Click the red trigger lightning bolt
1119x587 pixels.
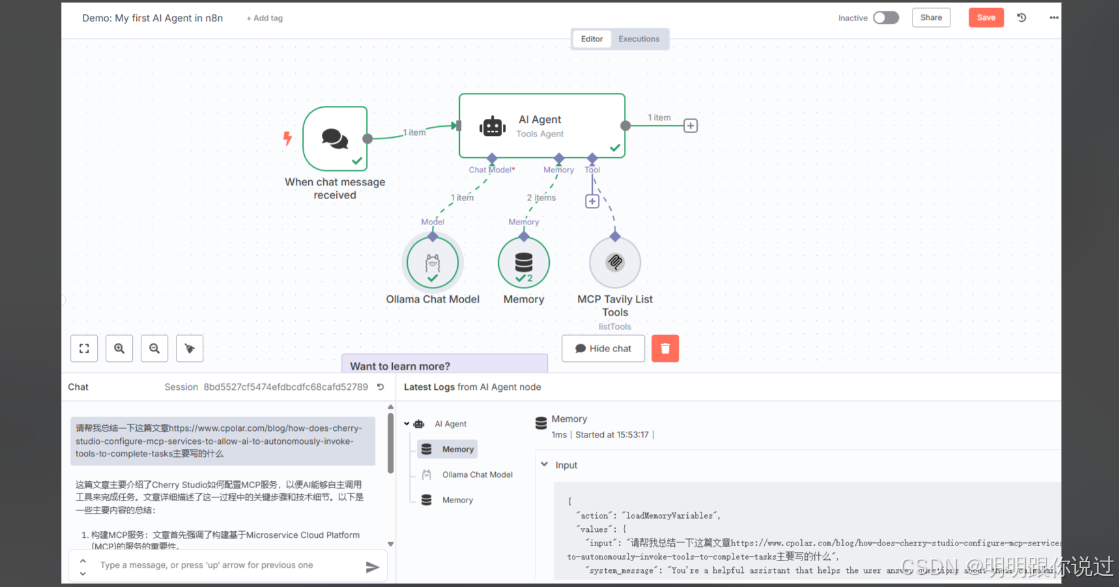tap(287, 138)
